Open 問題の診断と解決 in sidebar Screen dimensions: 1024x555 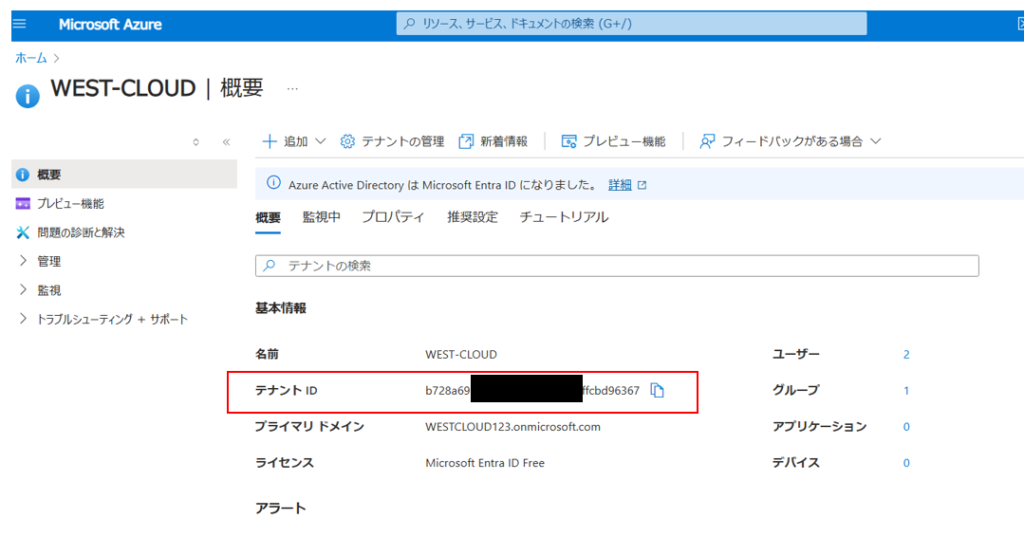pyautogui.click(x=80, y=232)
